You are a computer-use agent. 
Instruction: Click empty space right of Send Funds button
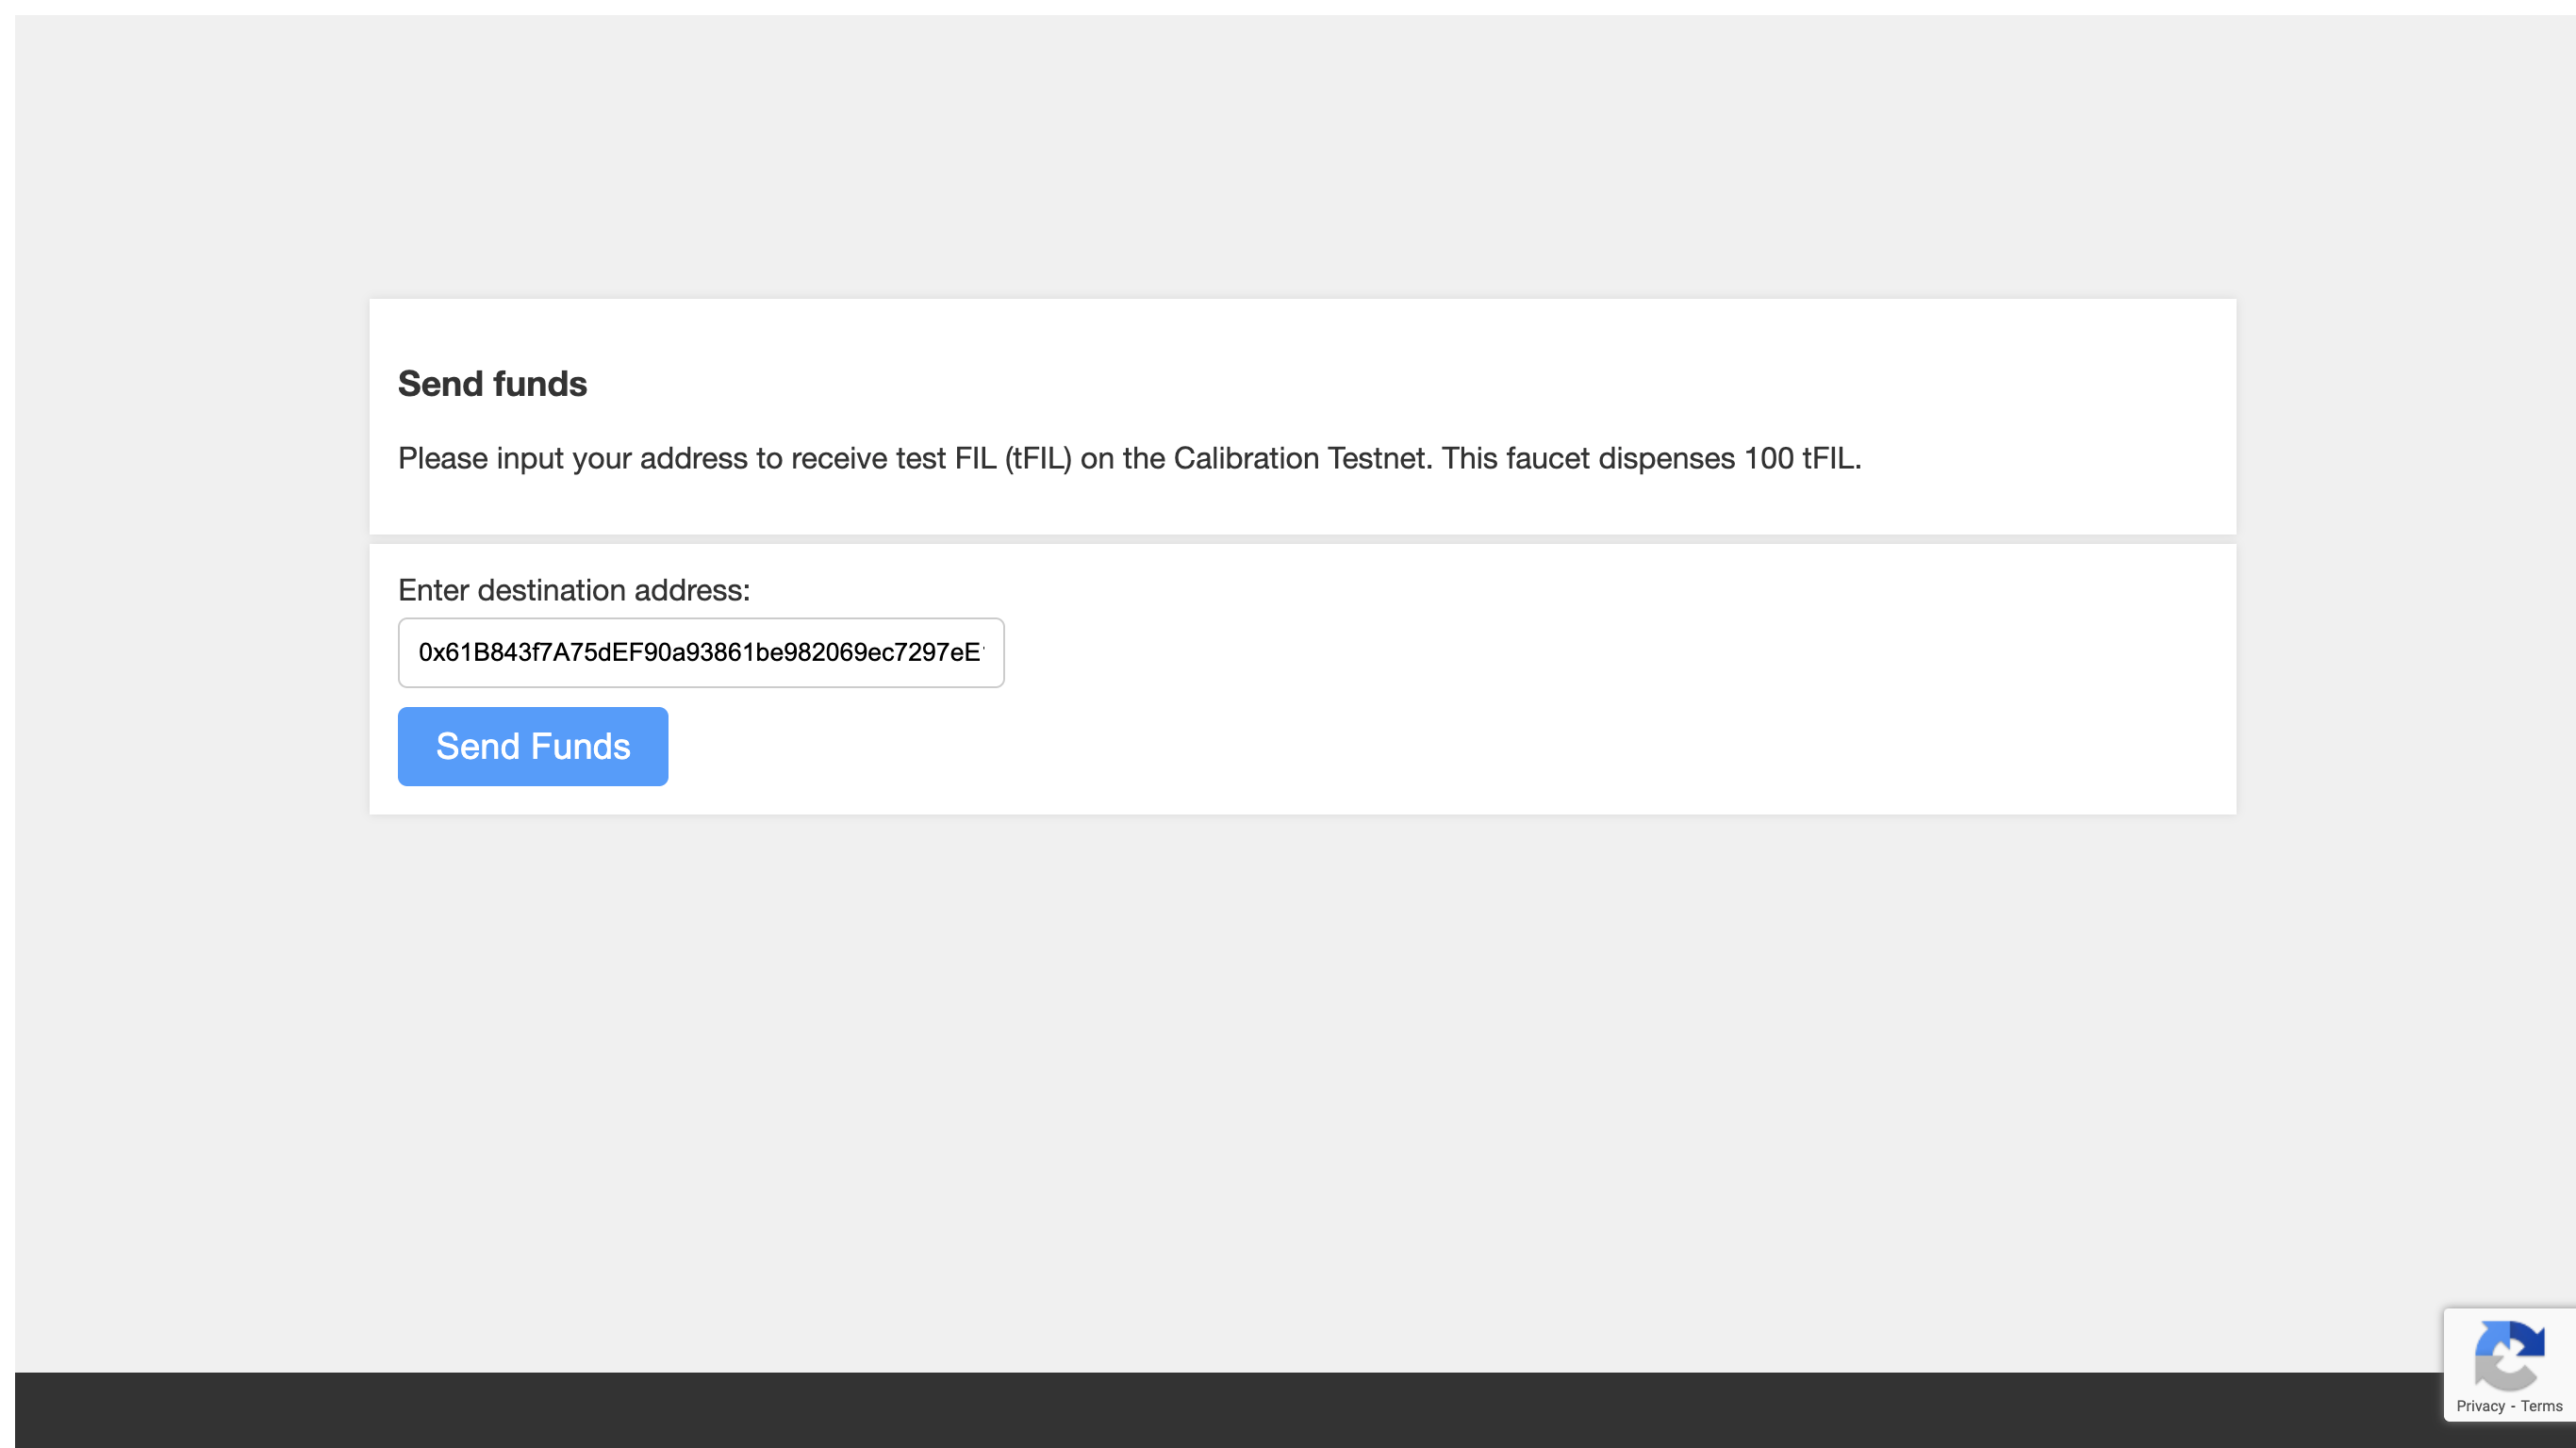pos(1450,746)
